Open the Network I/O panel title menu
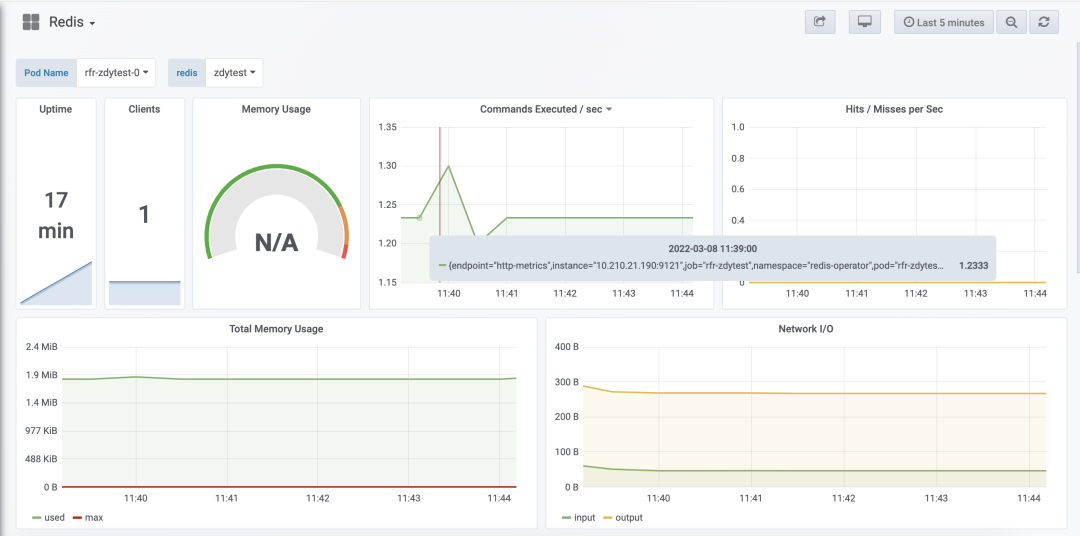1080x536 pixels. point(806,329)
